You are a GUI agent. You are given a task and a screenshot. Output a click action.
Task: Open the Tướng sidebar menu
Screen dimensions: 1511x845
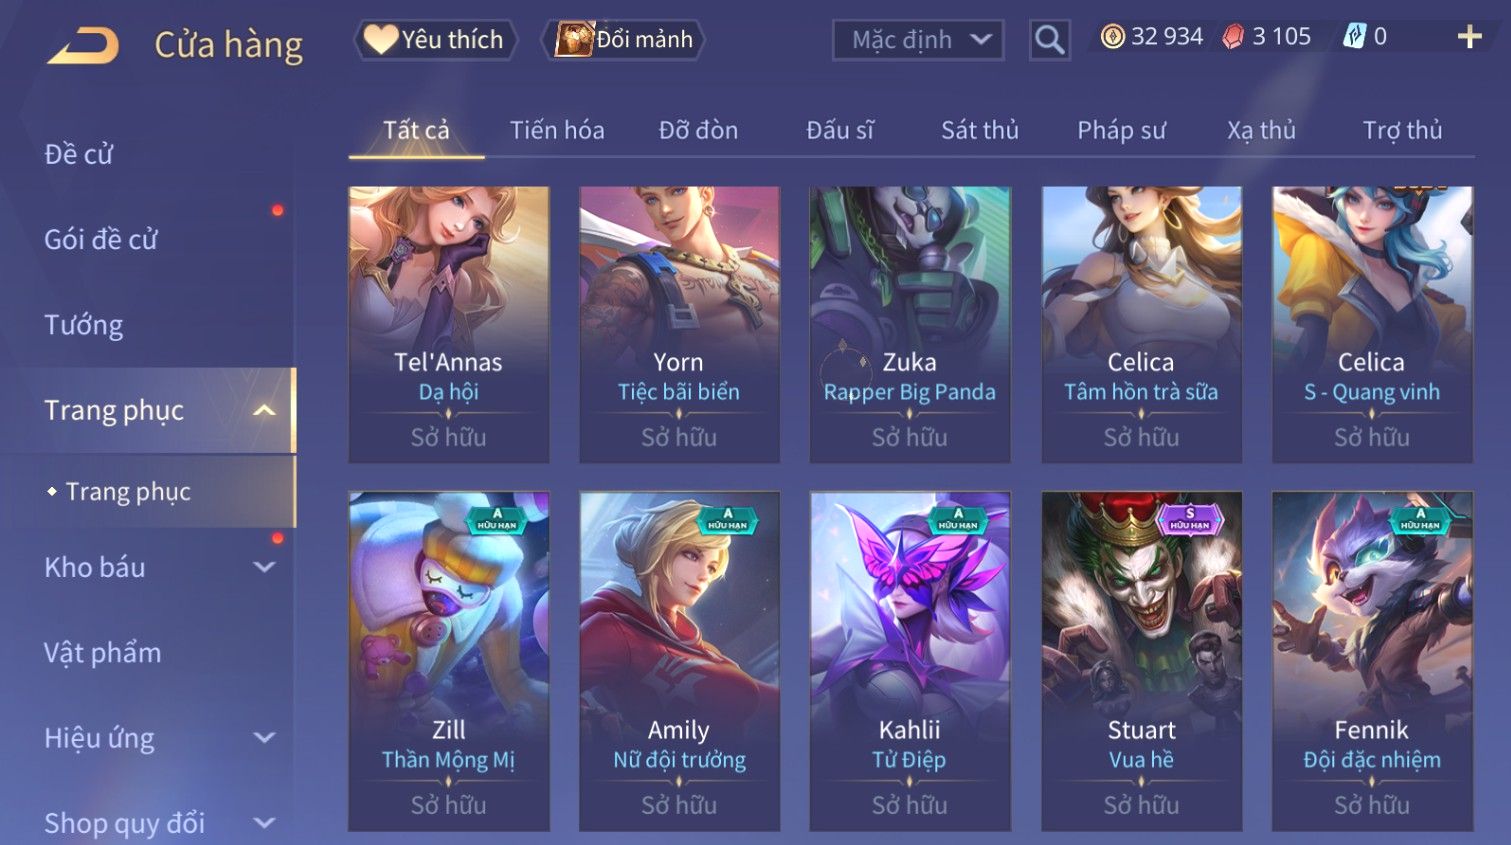coord(84,325)
